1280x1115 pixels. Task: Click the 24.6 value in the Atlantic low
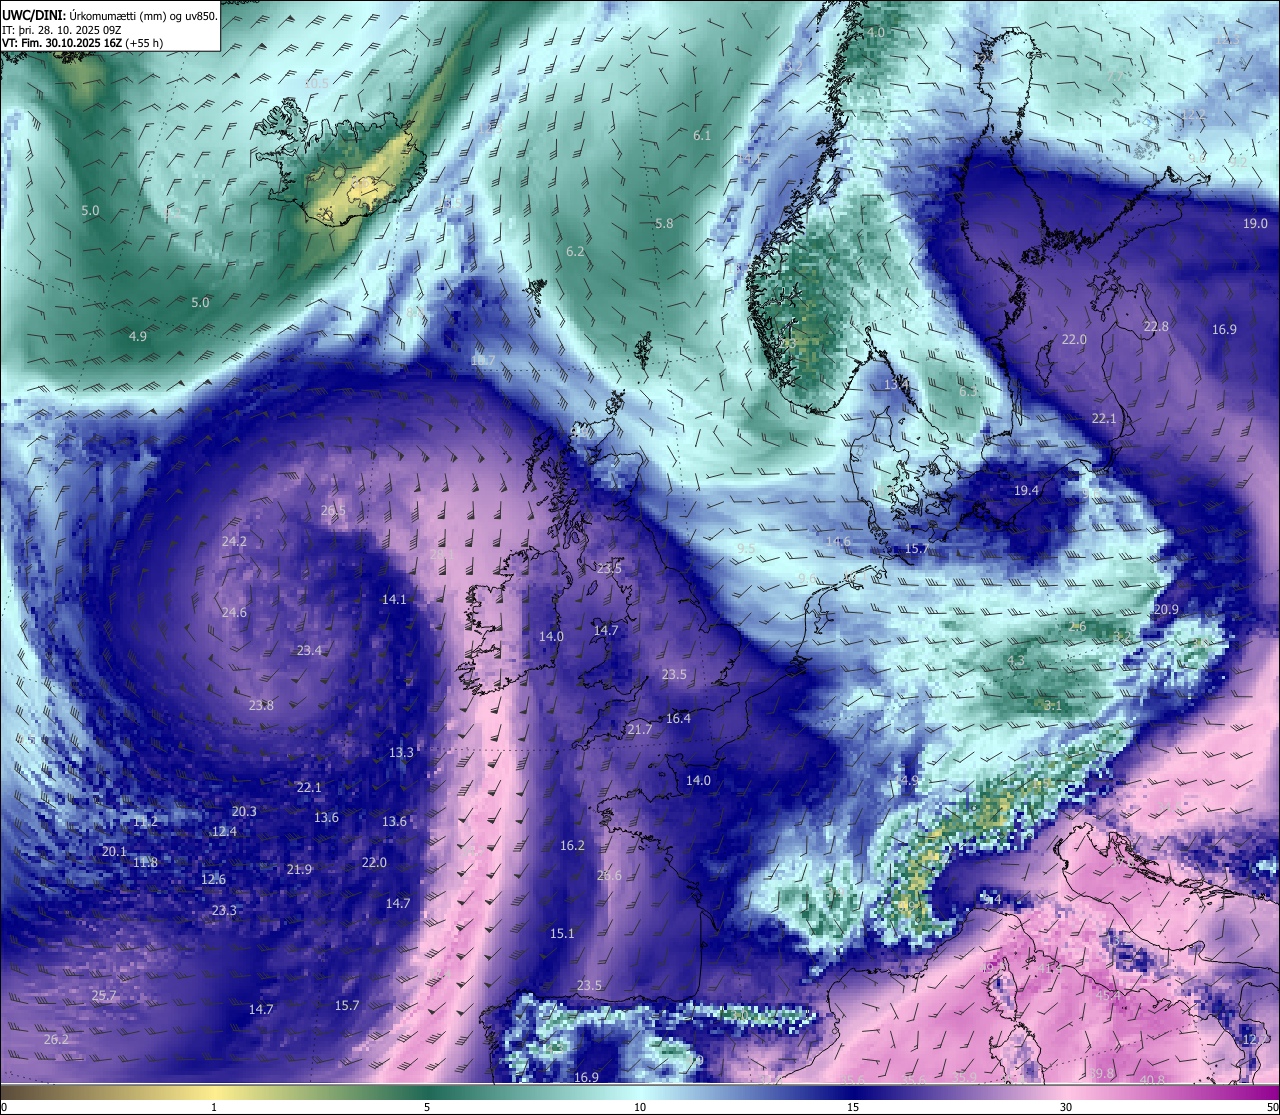[234, 613]
